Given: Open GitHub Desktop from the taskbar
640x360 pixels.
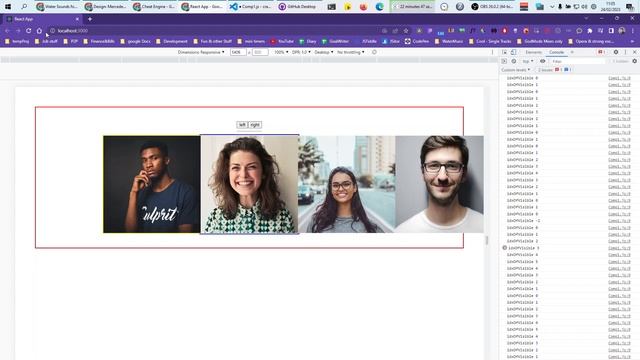Looking at the screenshot, I should coord(298,7).
